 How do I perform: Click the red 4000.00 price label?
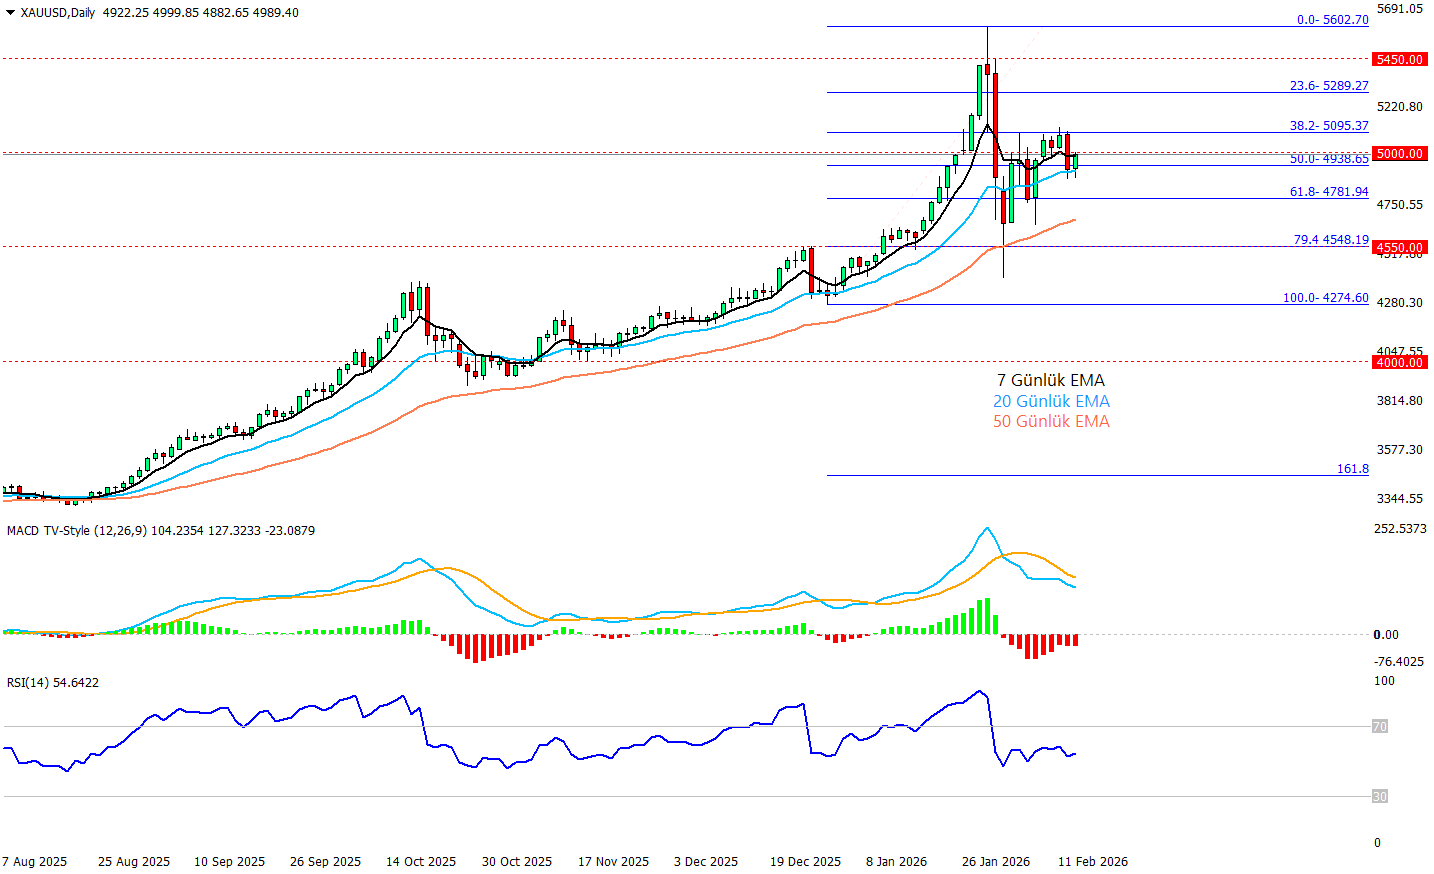point(1399,363)
